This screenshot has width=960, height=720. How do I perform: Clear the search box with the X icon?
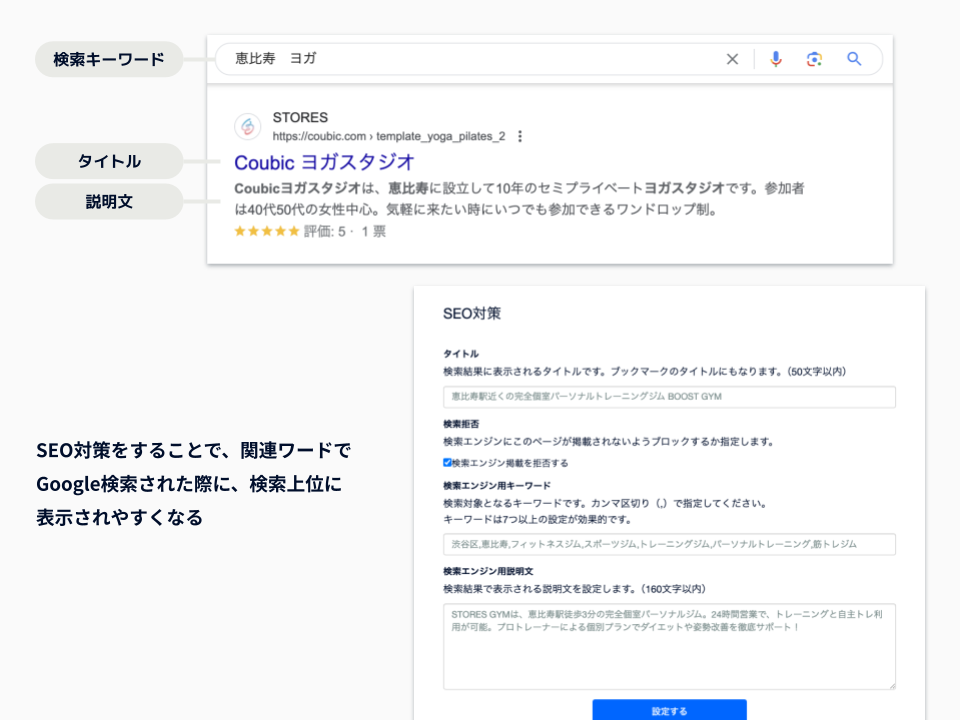tap(732, 59)
